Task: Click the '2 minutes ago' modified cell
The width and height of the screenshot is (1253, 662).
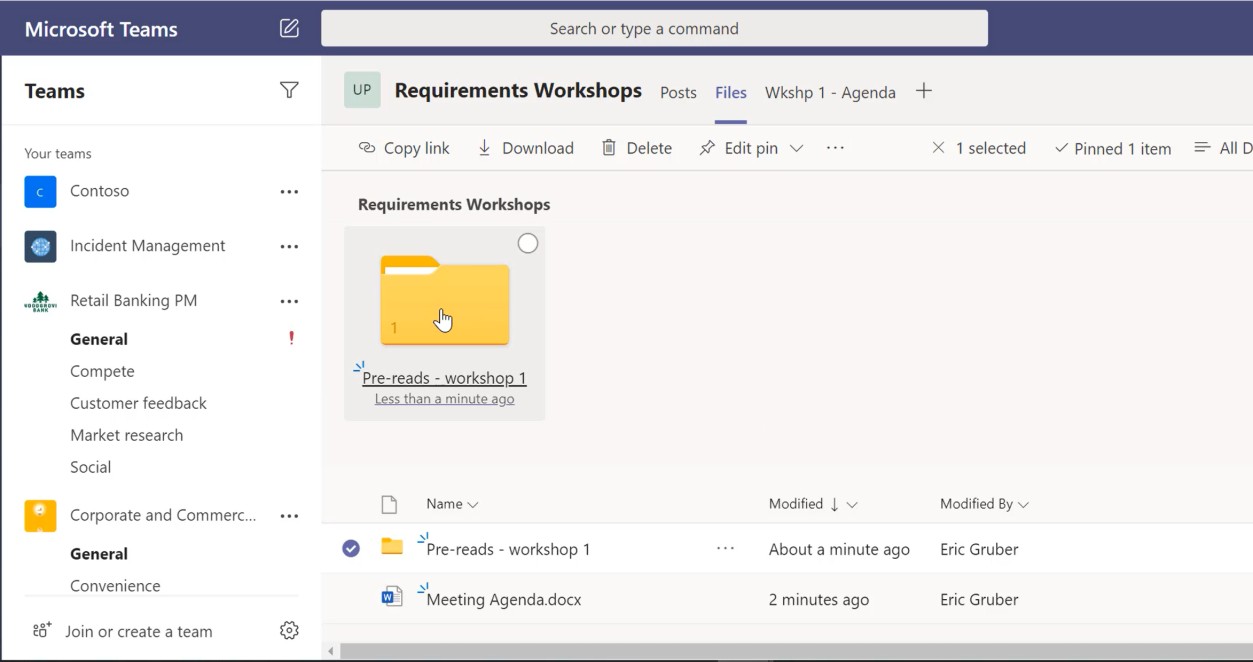Action: pyautogui.click(x=819, y=600)
